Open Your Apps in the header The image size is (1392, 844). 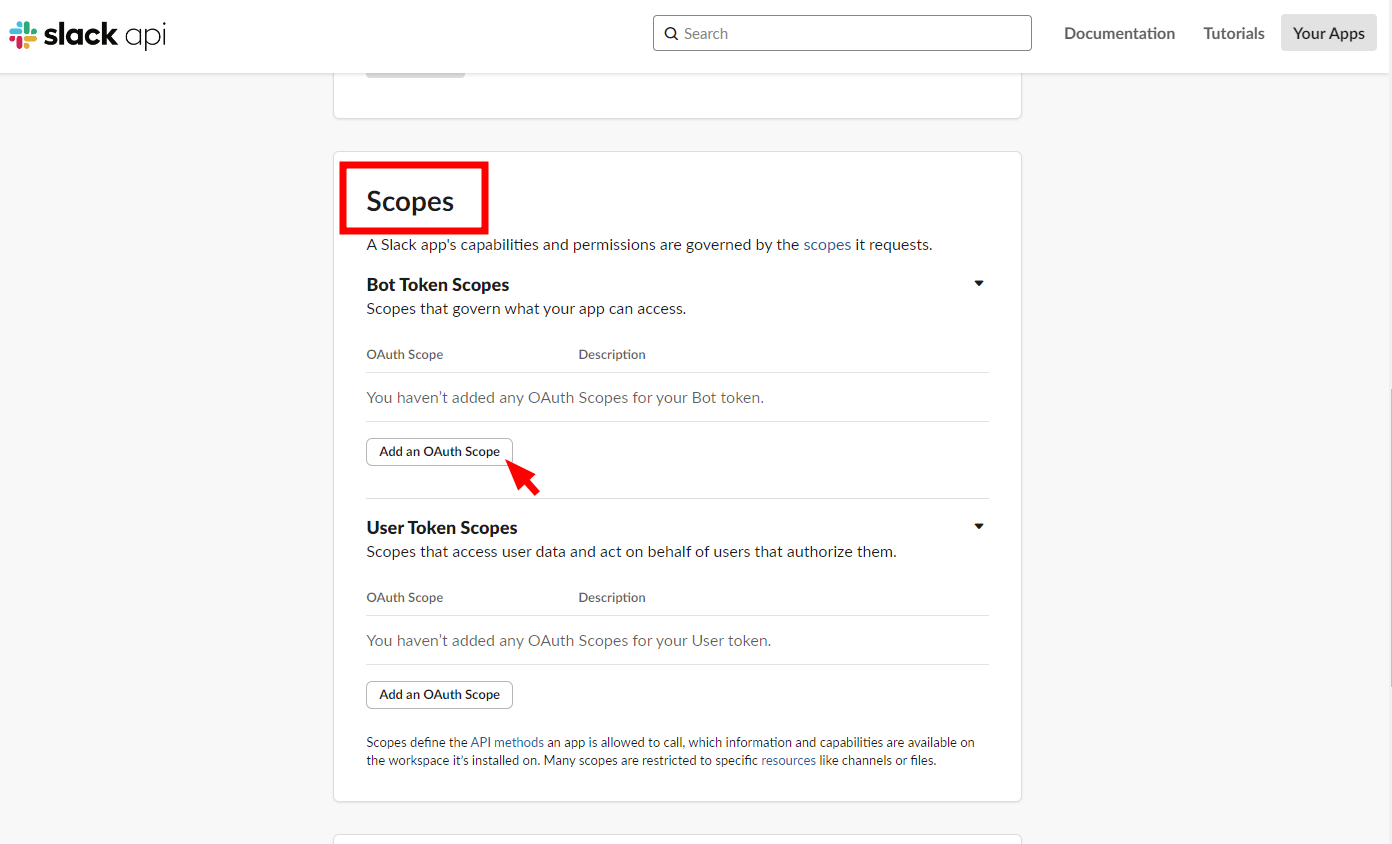(1328, 34)
